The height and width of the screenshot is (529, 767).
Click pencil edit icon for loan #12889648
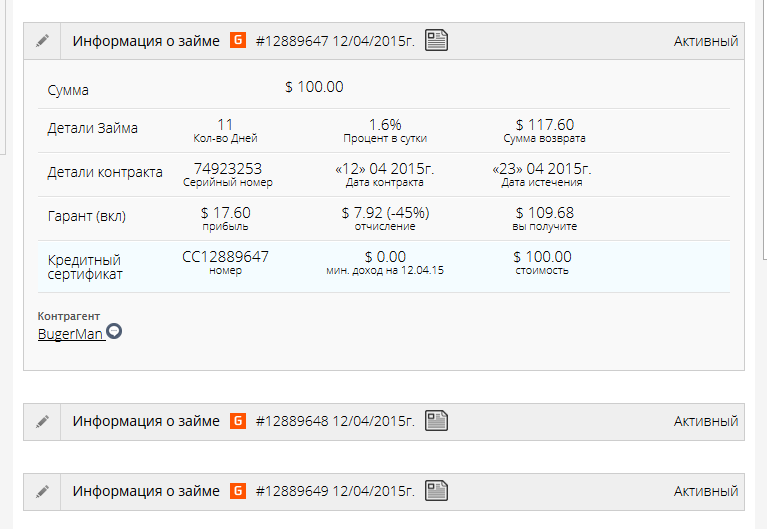[x=43, y=421]
